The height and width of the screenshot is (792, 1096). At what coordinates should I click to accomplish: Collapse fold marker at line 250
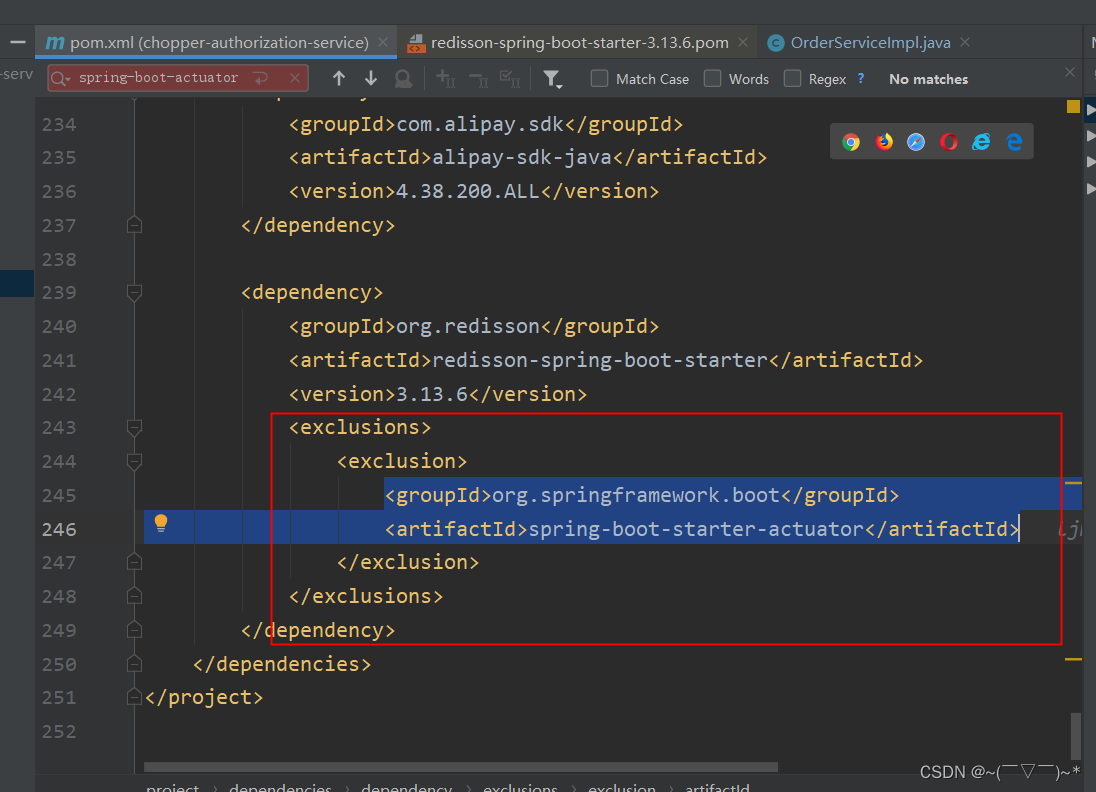(134, 663)
